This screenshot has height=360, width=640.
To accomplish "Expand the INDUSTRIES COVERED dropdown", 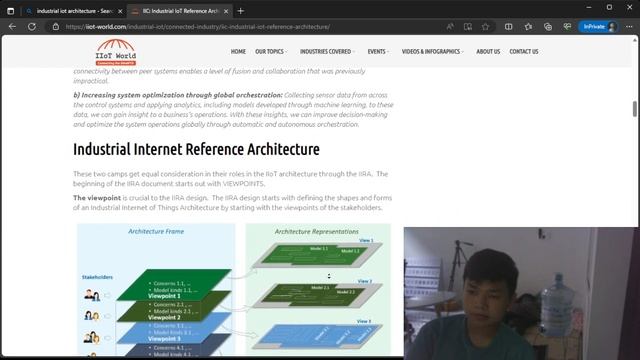I will (327, 51).
